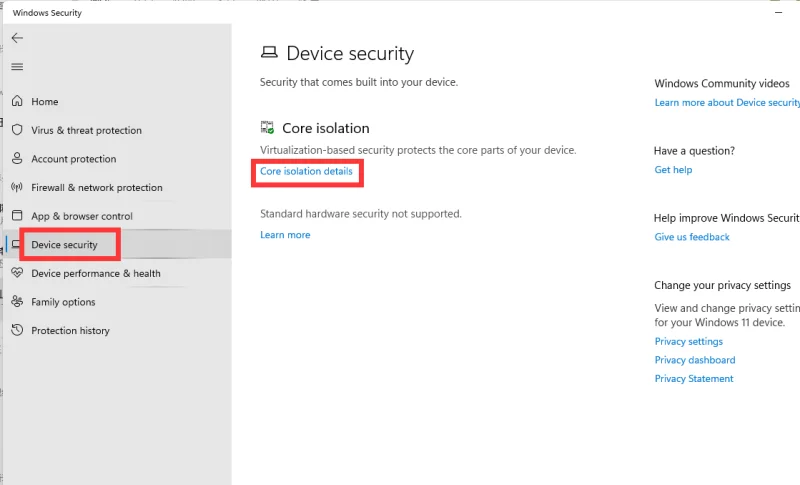Viewport: 800px width, 485px height.
Task: Click the Get help link
Action: pos(673,169)
